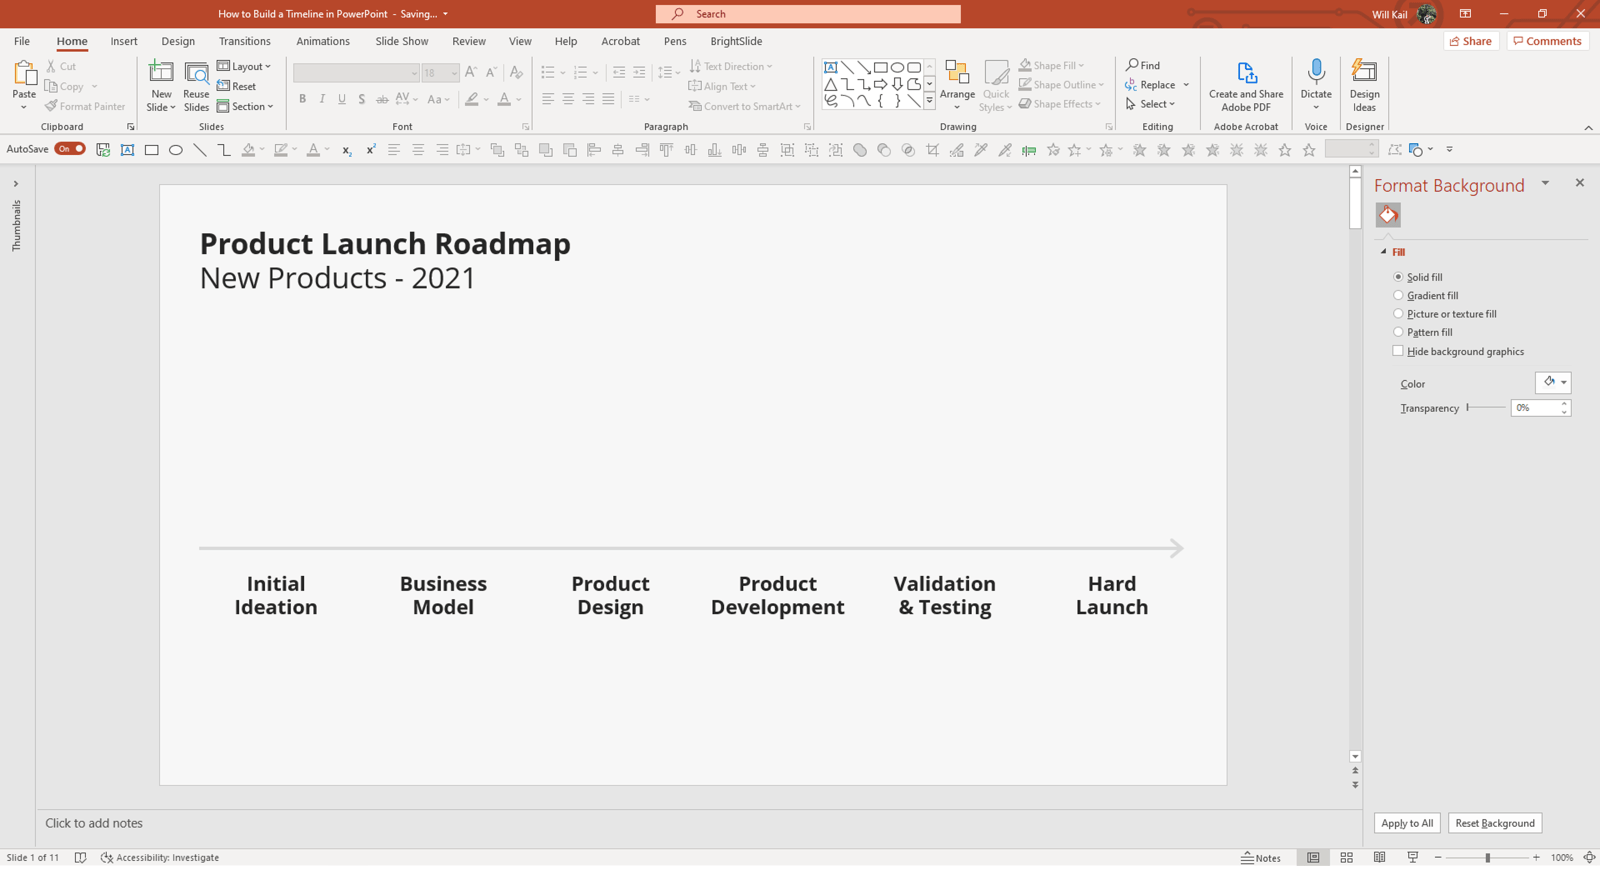
Task: Open Design Ideas pane
Action: coord(1364,86)
